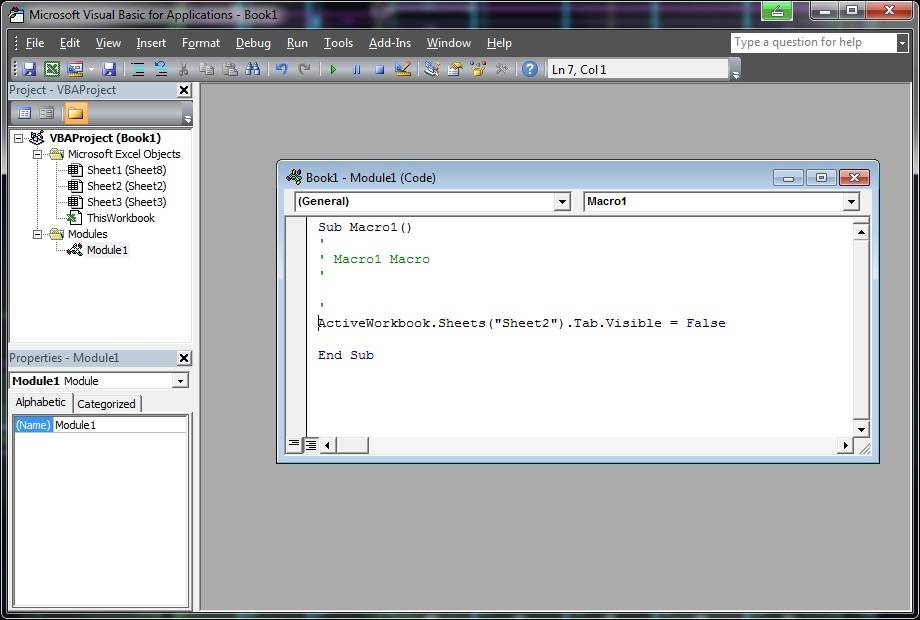
Task: Click code window scroll up arrow
Action: [861, 232]
